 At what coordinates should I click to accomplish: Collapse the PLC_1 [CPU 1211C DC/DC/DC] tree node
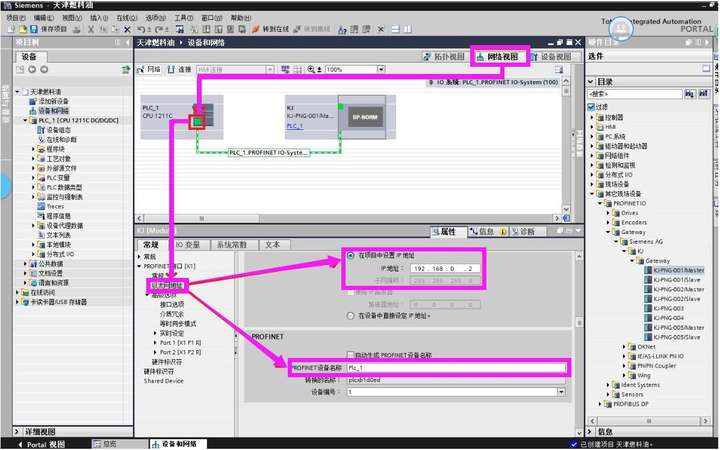coord(25,120)
